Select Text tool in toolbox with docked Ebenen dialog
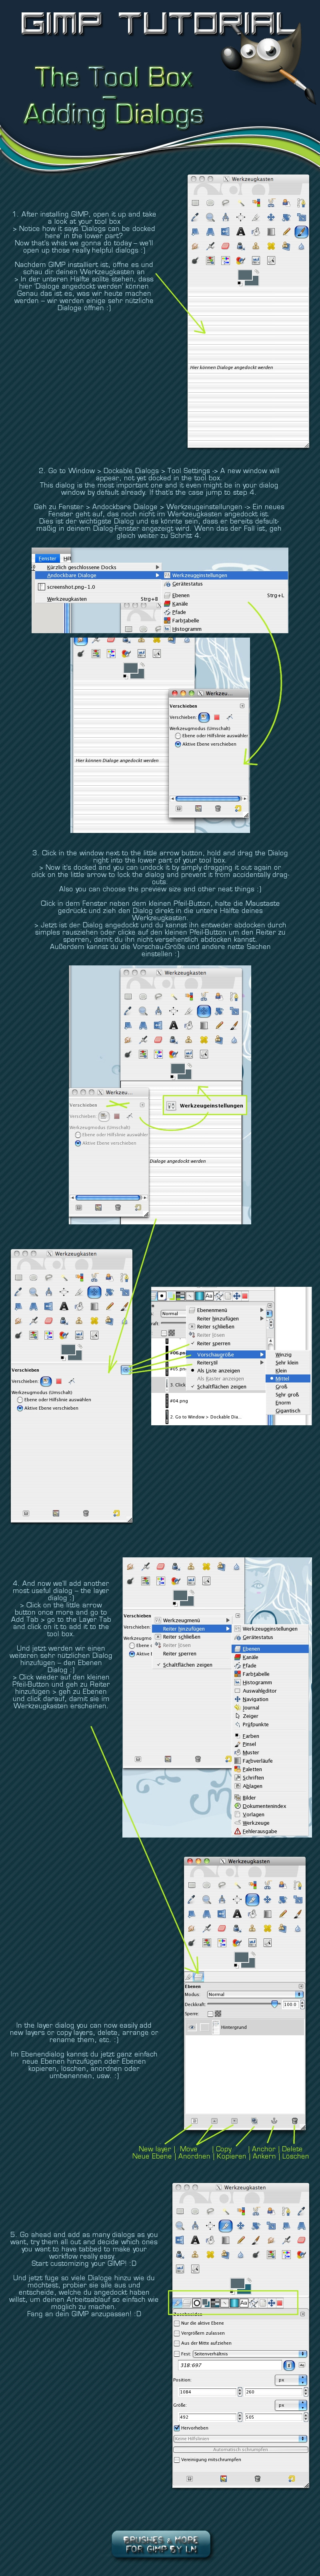The height and width of the screenshot is (2576, 320). (237, 1913)
